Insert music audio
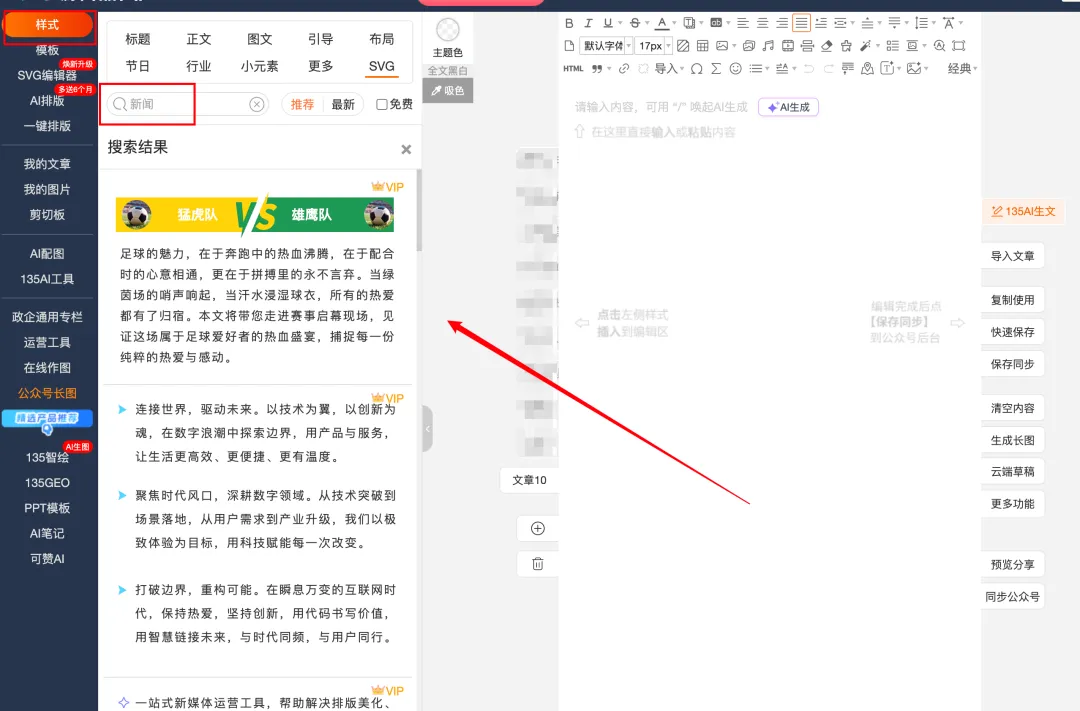1080x711 pixels. coord(769,46)
